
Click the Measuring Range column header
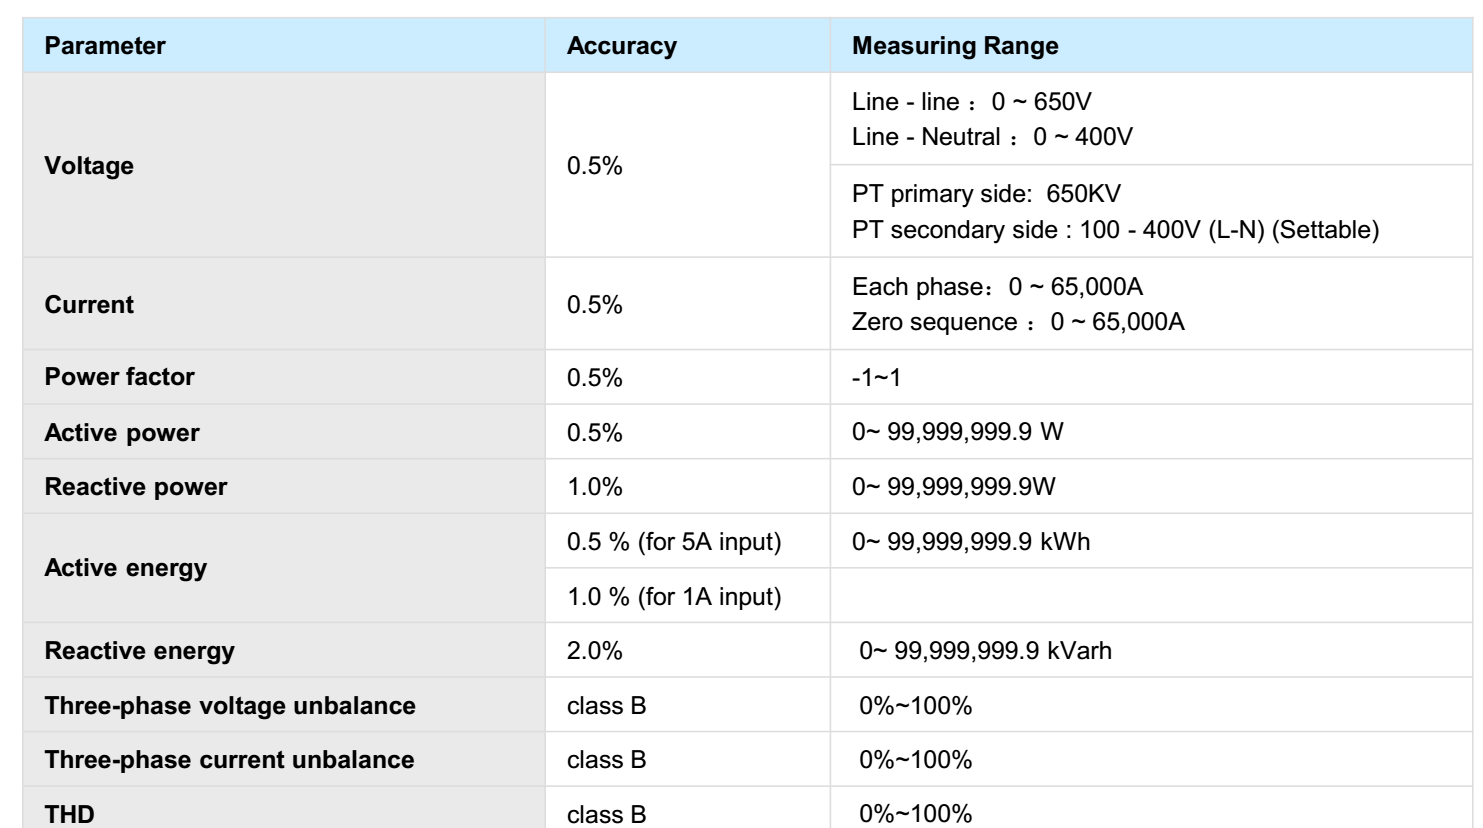[954, 46]
